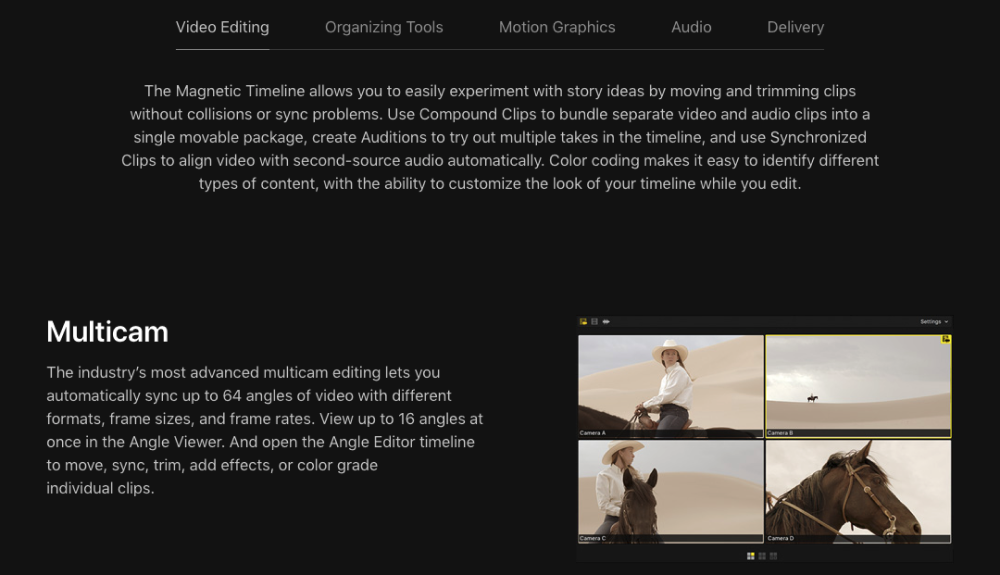The height and width of the screenshot is (575, 1000).
Task: Go to the Motion Graphics tab
Action: pyautogui.click(x=557, y=27)
